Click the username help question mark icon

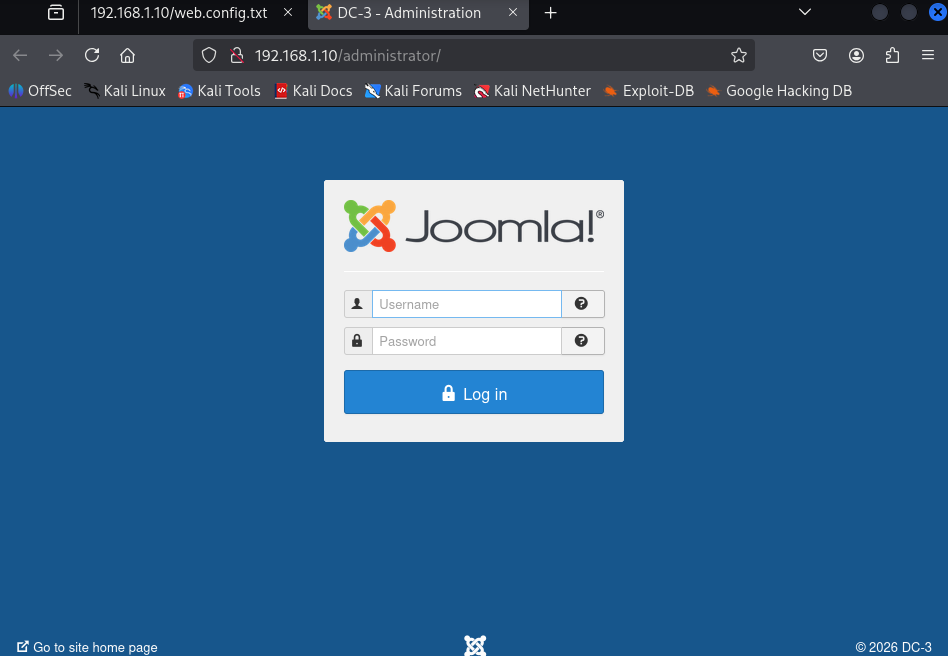[581, 304]
